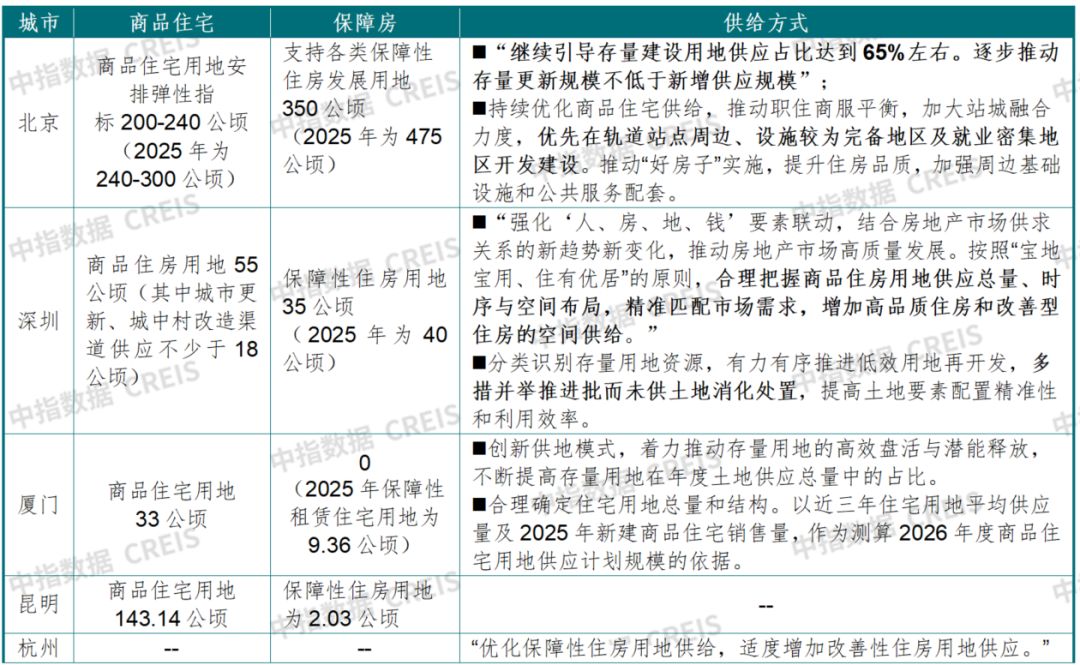Click the -- in 杭州 保障房 cell
Viewport: 1080px width, 665px height.
364,648
